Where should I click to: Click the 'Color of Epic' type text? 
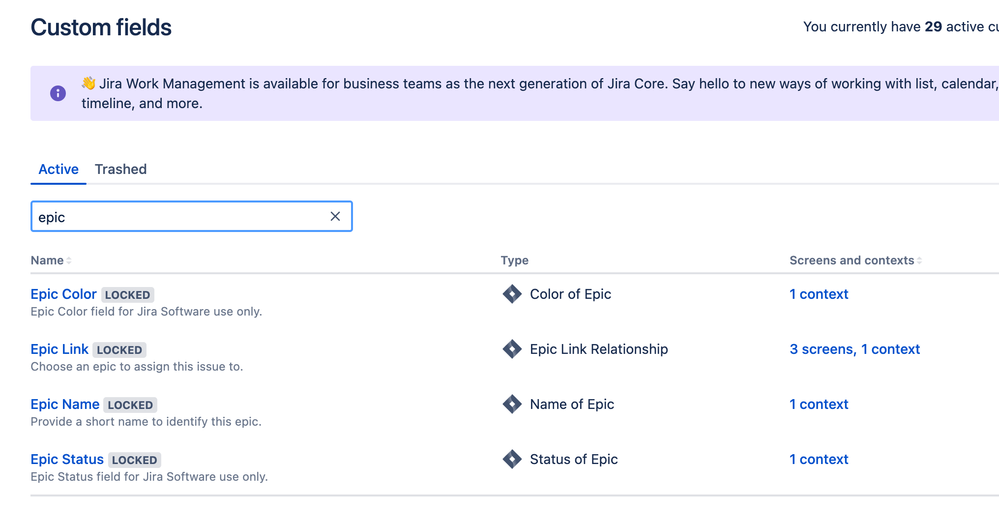coord(570,294)
